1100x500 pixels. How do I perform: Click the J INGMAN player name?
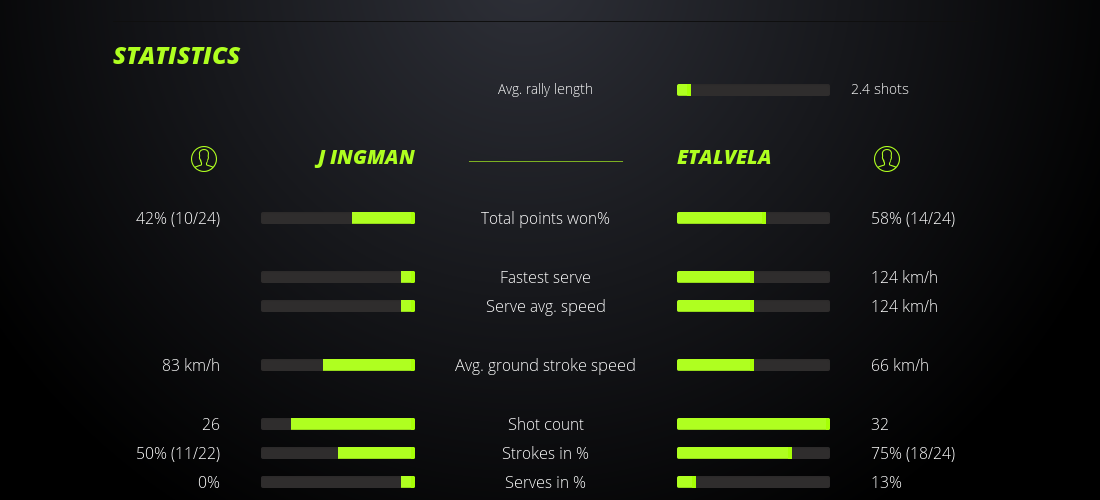pyautogui.click(x=365, y=157)
